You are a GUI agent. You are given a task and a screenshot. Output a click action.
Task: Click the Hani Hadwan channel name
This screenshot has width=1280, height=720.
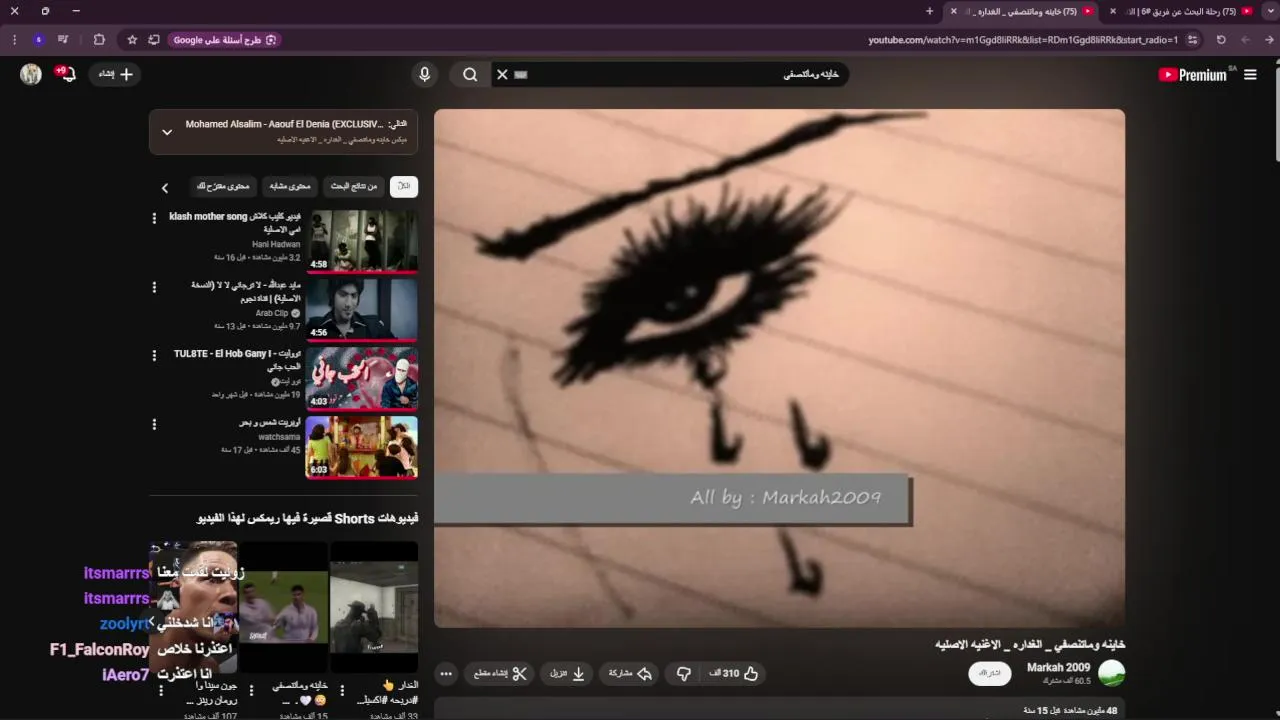coord(276,244)
